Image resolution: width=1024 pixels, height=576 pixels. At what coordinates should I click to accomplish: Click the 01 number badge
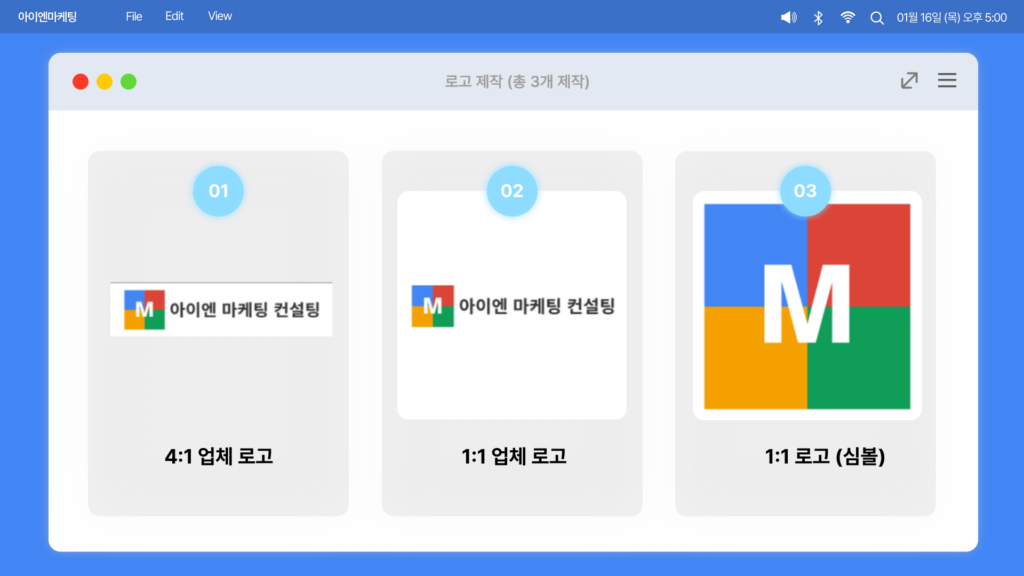point(218,191)
